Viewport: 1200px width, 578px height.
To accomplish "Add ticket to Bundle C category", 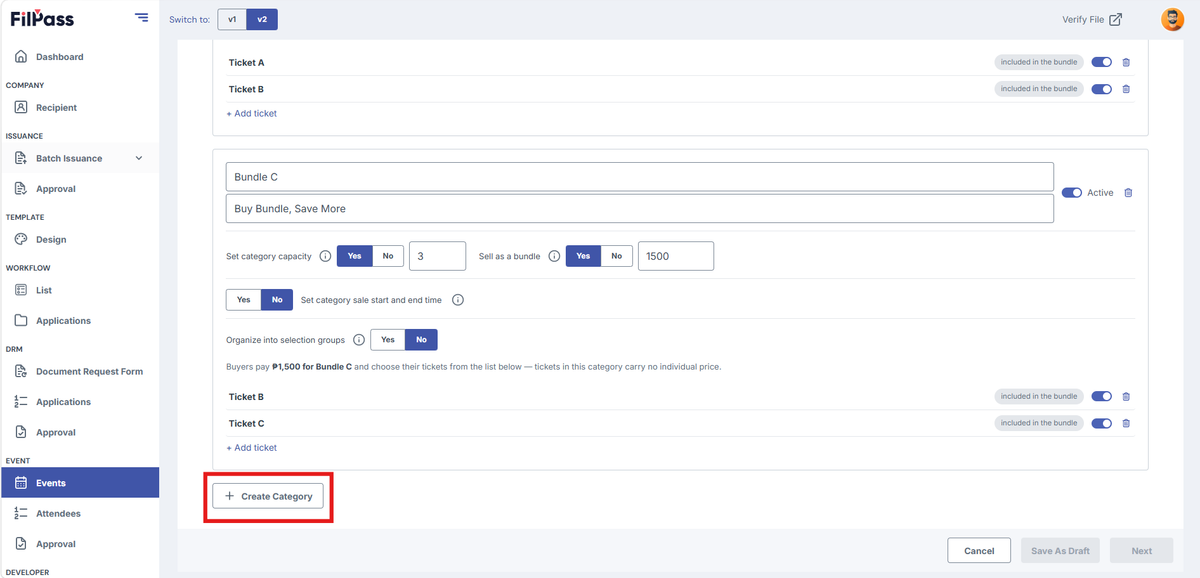I will click(x=252, y=448).
